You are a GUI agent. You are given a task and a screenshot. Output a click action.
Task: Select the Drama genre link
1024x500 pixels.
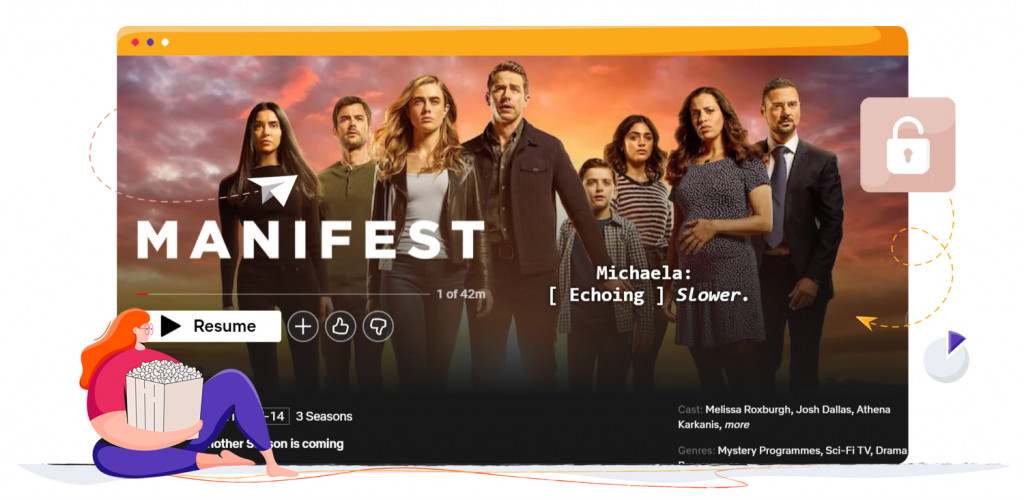point(891,450)
